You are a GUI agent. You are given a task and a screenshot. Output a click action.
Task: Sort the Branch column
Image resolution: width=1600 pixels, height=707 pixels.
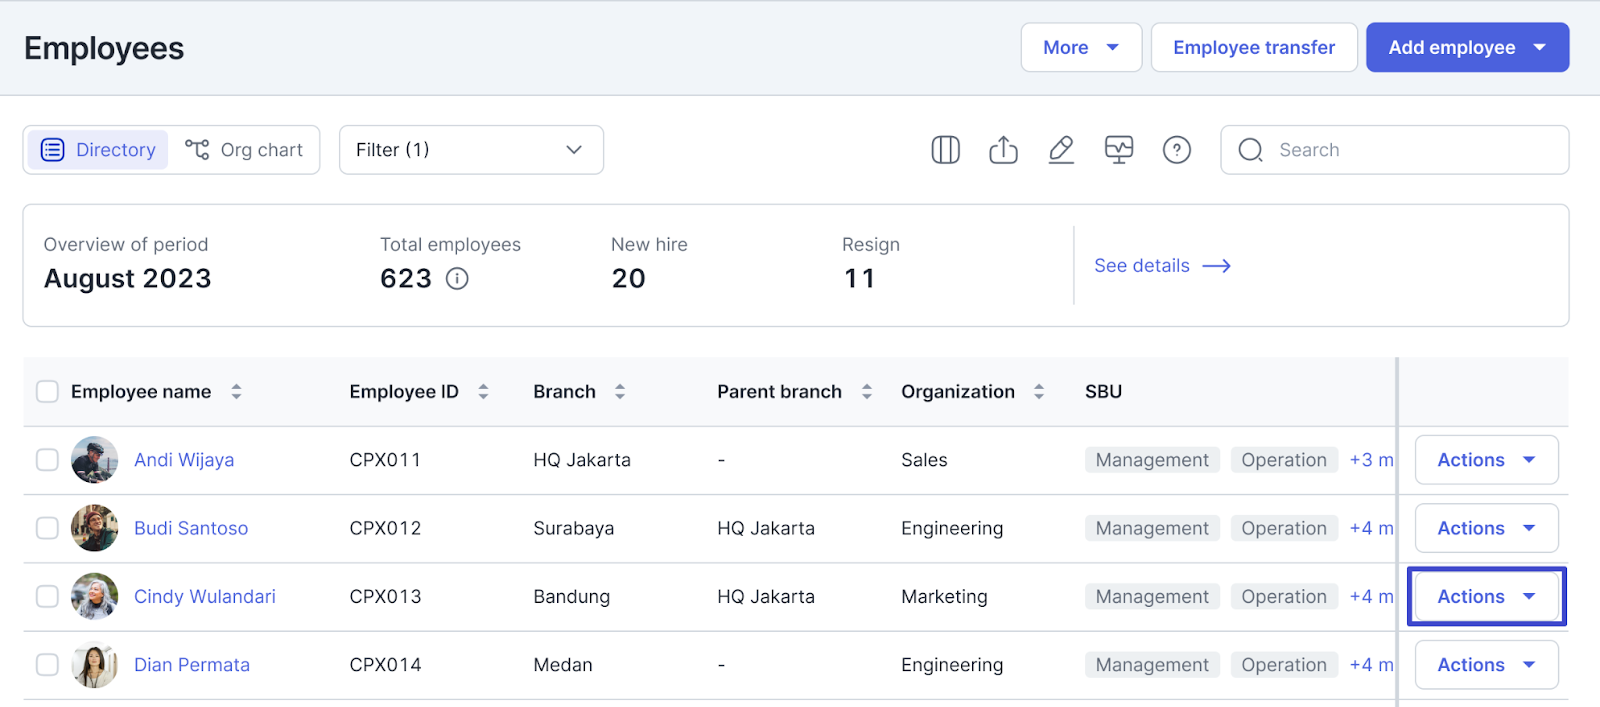(x=620, y=392)
